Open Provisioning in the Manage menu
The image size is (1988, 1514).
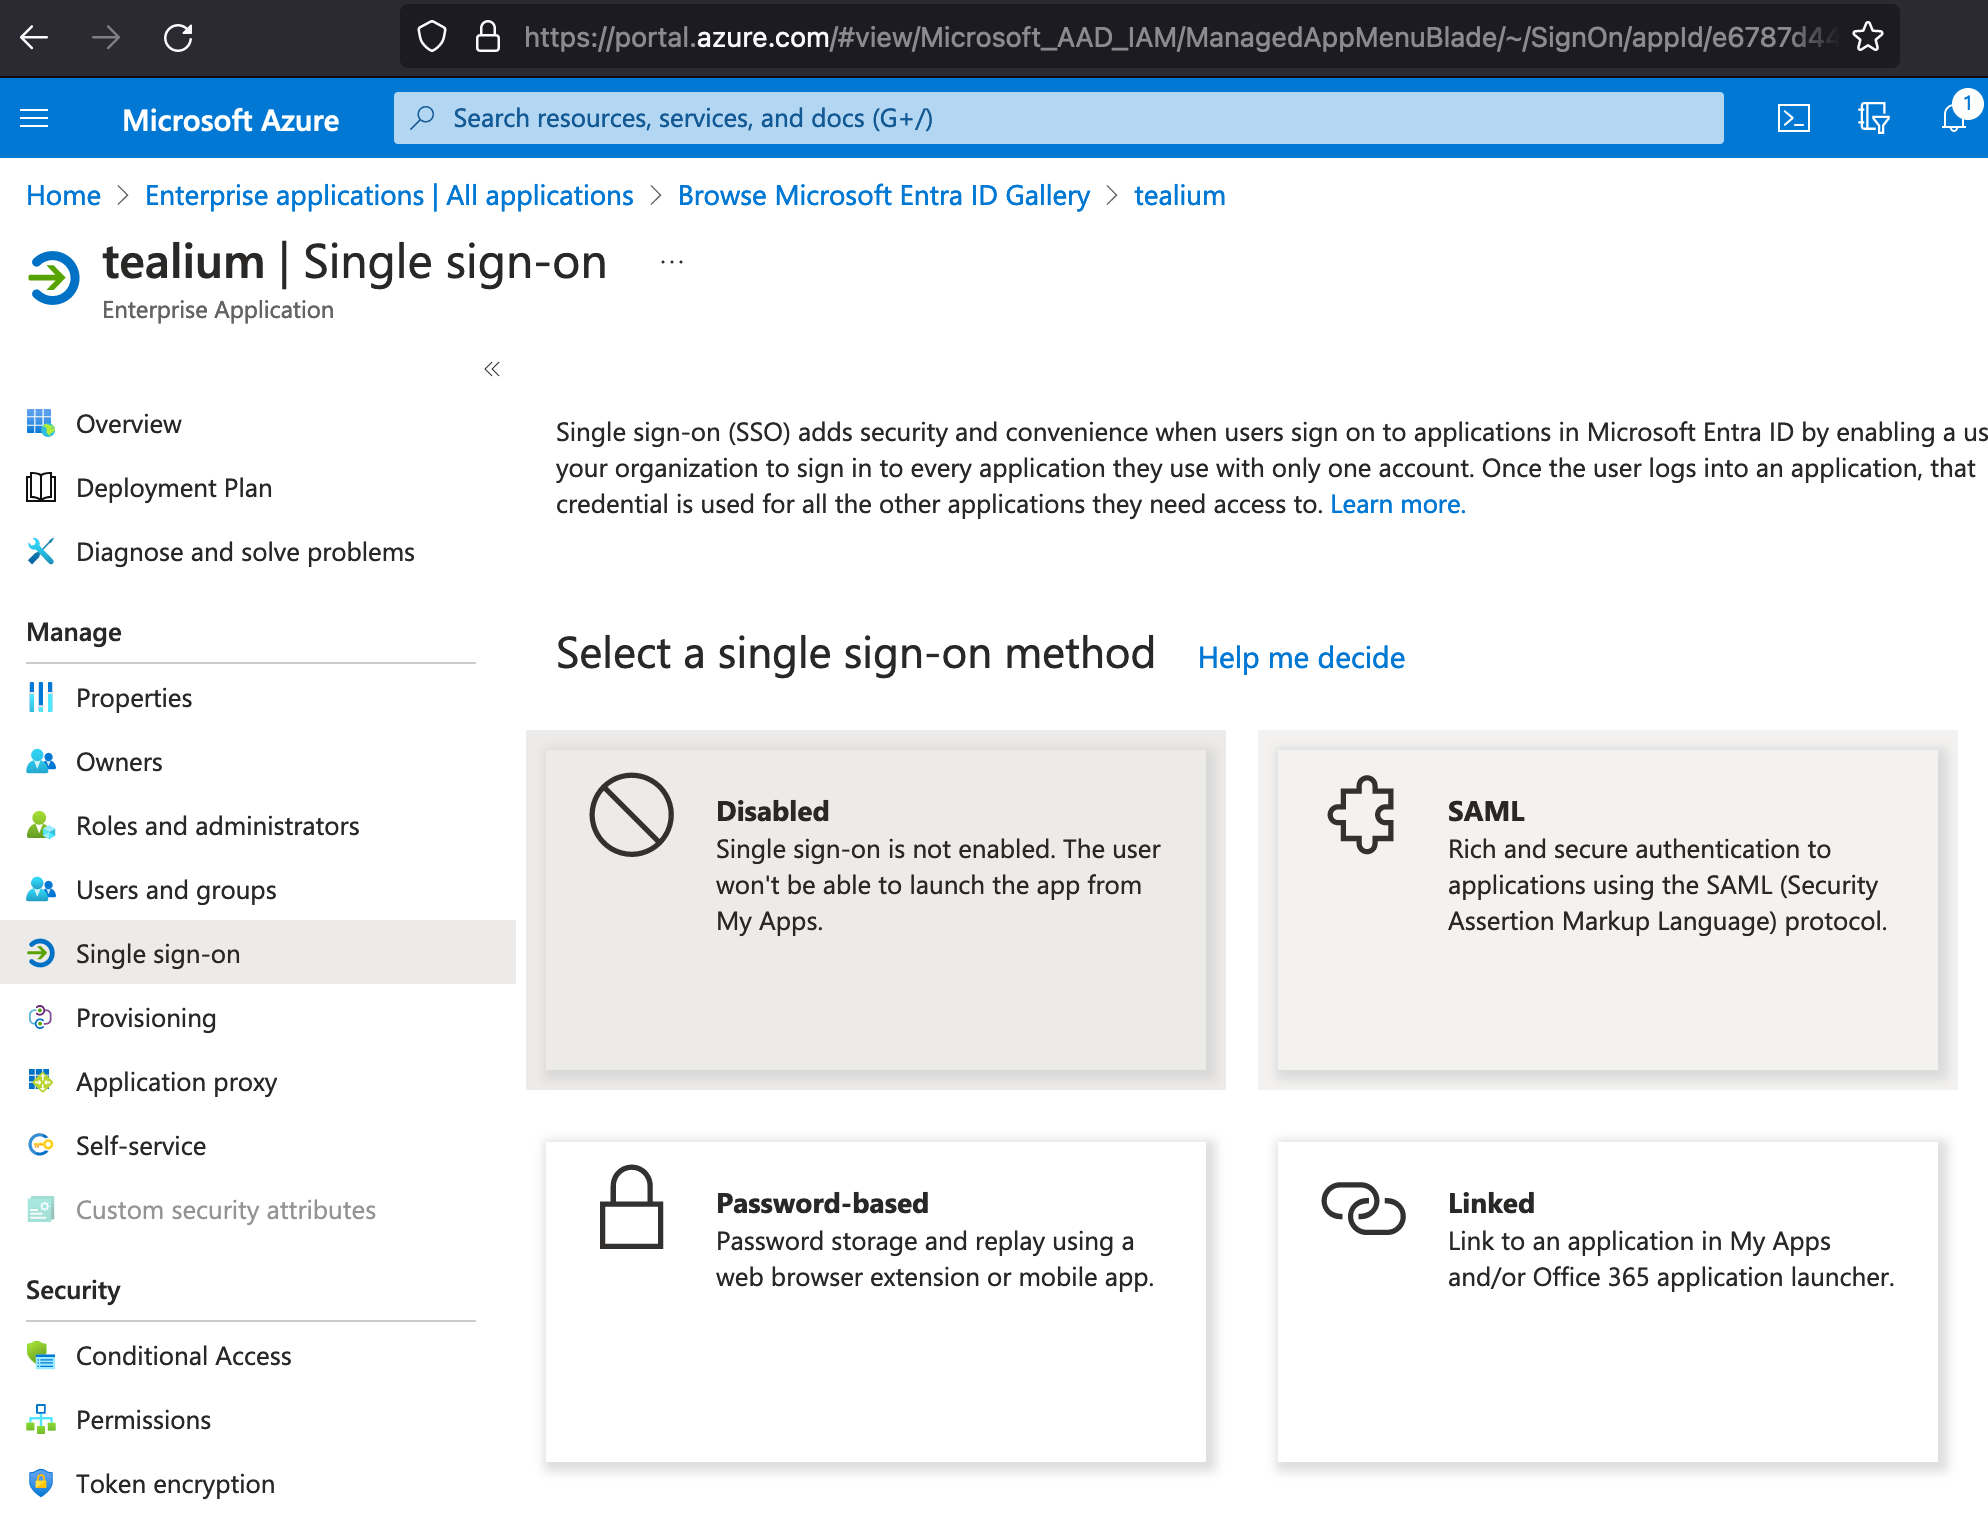[x=146, y=1018]
